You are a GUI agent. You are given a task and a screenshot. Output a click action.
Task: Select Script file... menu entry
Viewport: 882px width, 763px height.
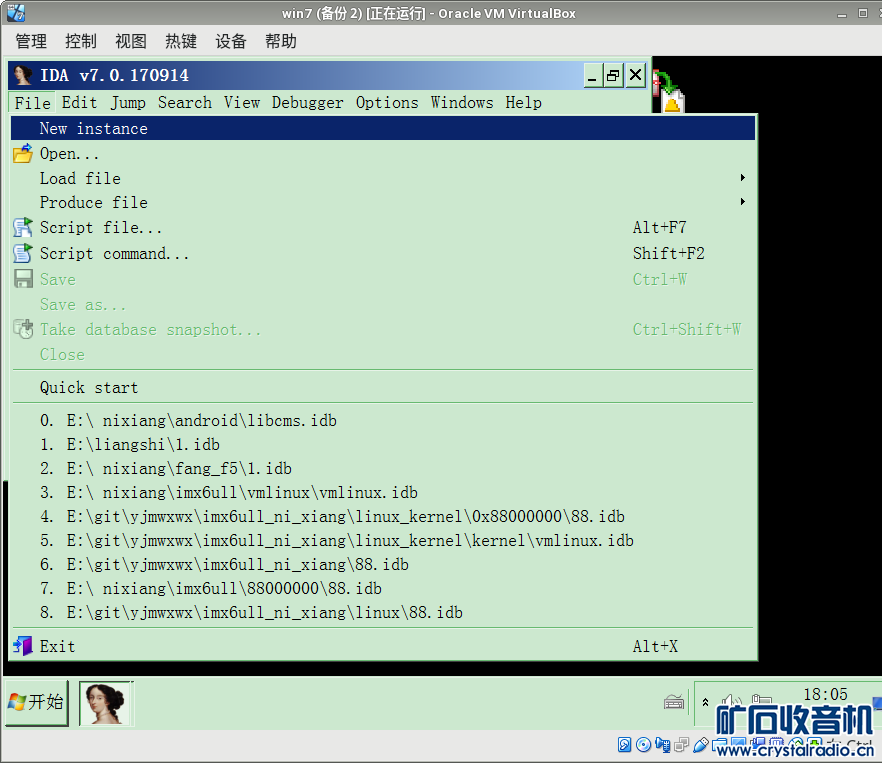(382, 227)
